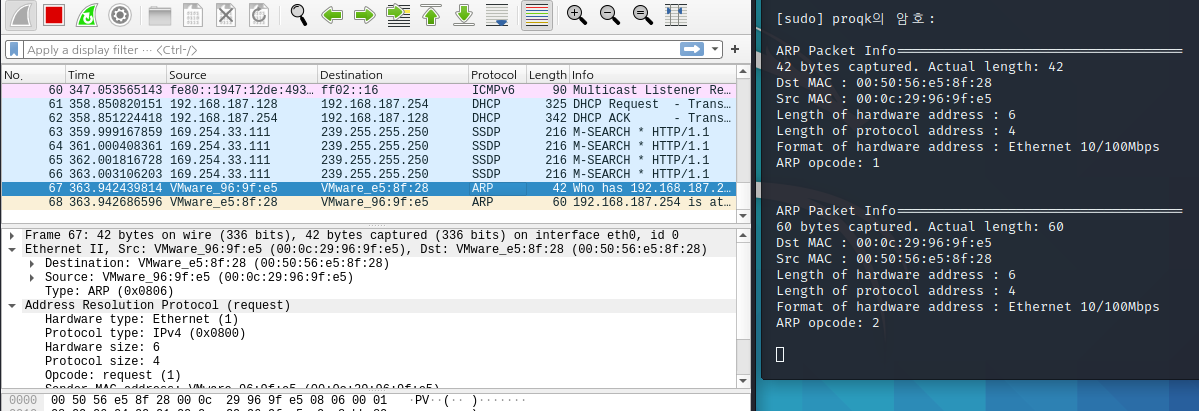Screen dimensions: 1199x411
Task: Select packet 62 DHCP ACK row
Action: (369, 118)
